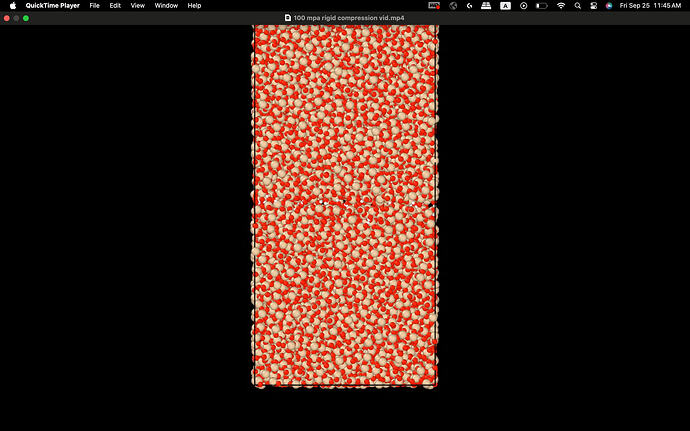Click the screen recording status icon with red dot
690x431 pixels.
click(434, 6)
